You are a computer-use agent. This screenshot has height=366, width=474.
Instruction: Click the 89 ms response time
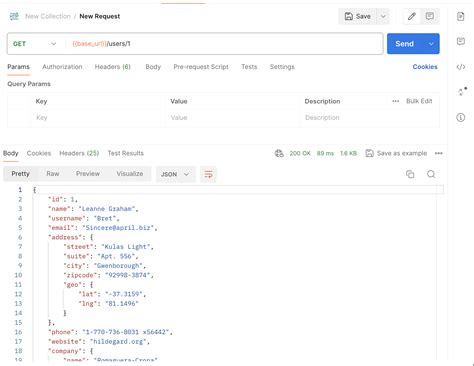pos(325,153)
